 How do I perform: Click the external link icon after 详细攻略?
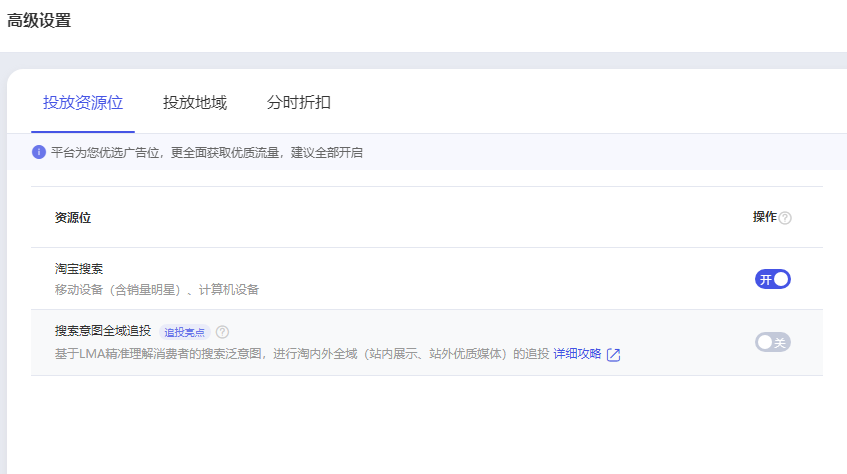click(614, 355)
